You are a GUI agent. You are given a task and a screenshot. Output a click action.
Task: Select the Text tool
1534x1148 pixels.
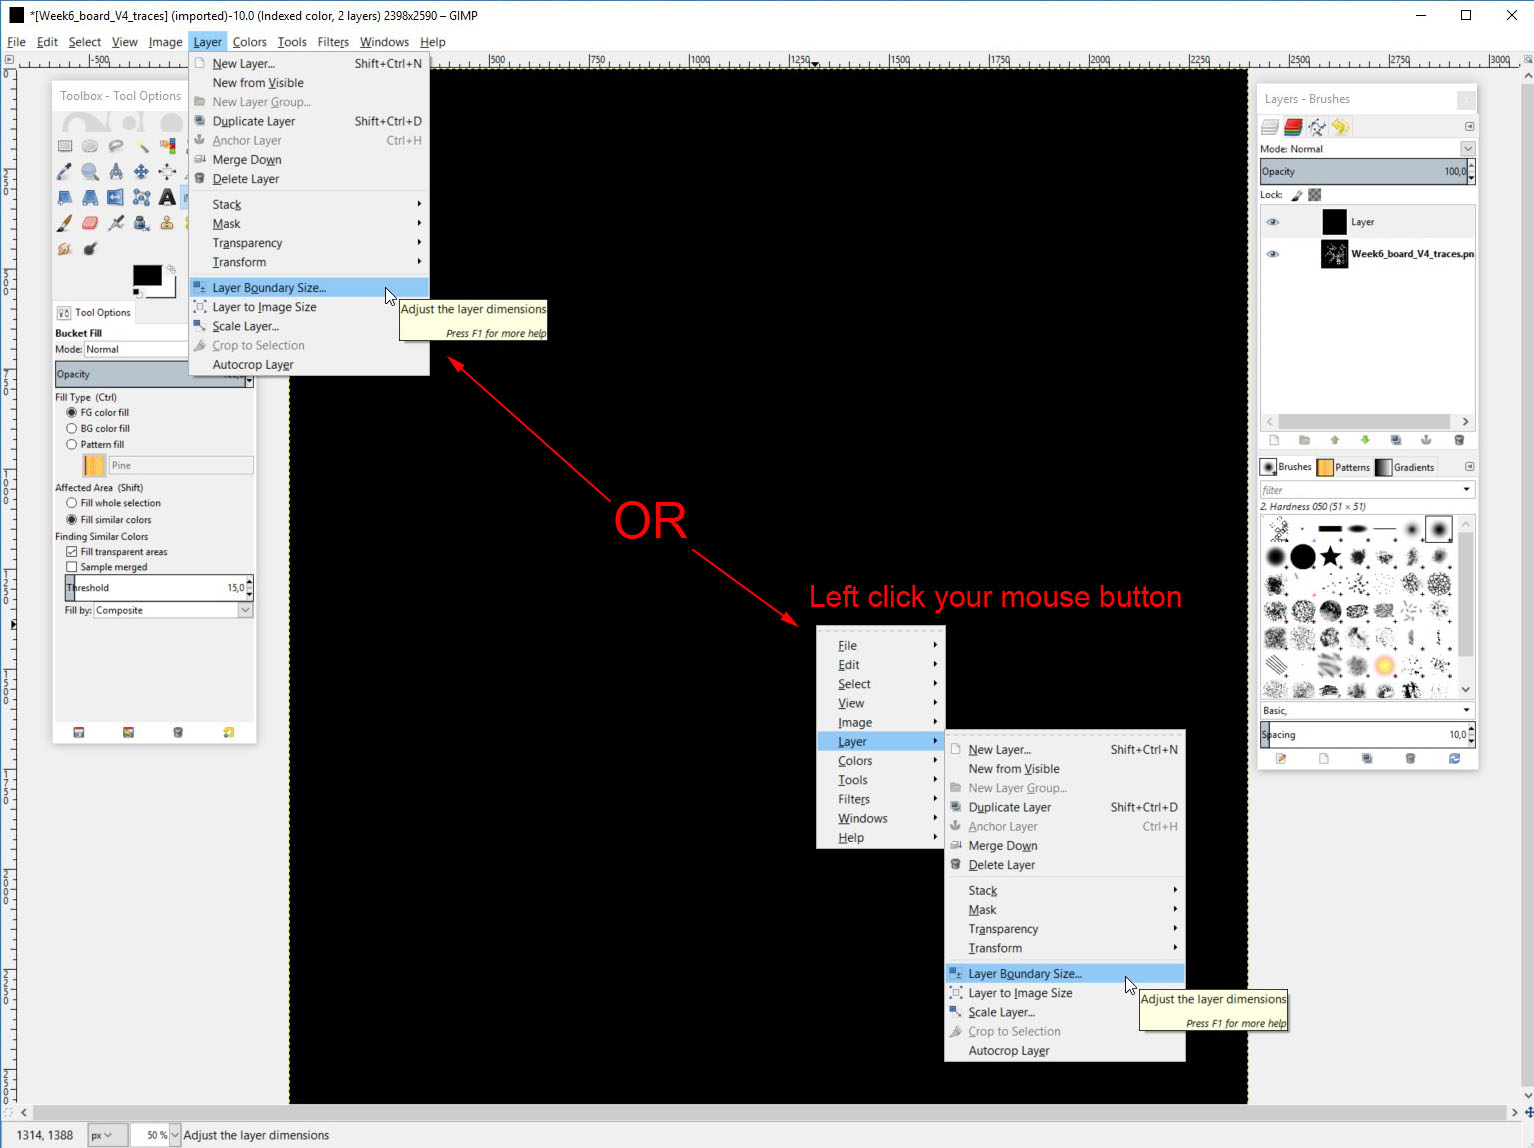167,197
